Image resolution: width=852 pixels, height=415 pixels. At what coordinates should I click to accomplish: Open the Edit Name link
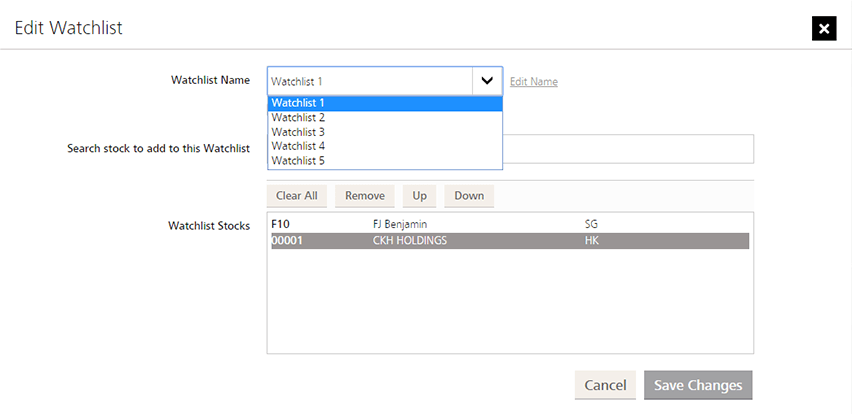coord(533,82)
